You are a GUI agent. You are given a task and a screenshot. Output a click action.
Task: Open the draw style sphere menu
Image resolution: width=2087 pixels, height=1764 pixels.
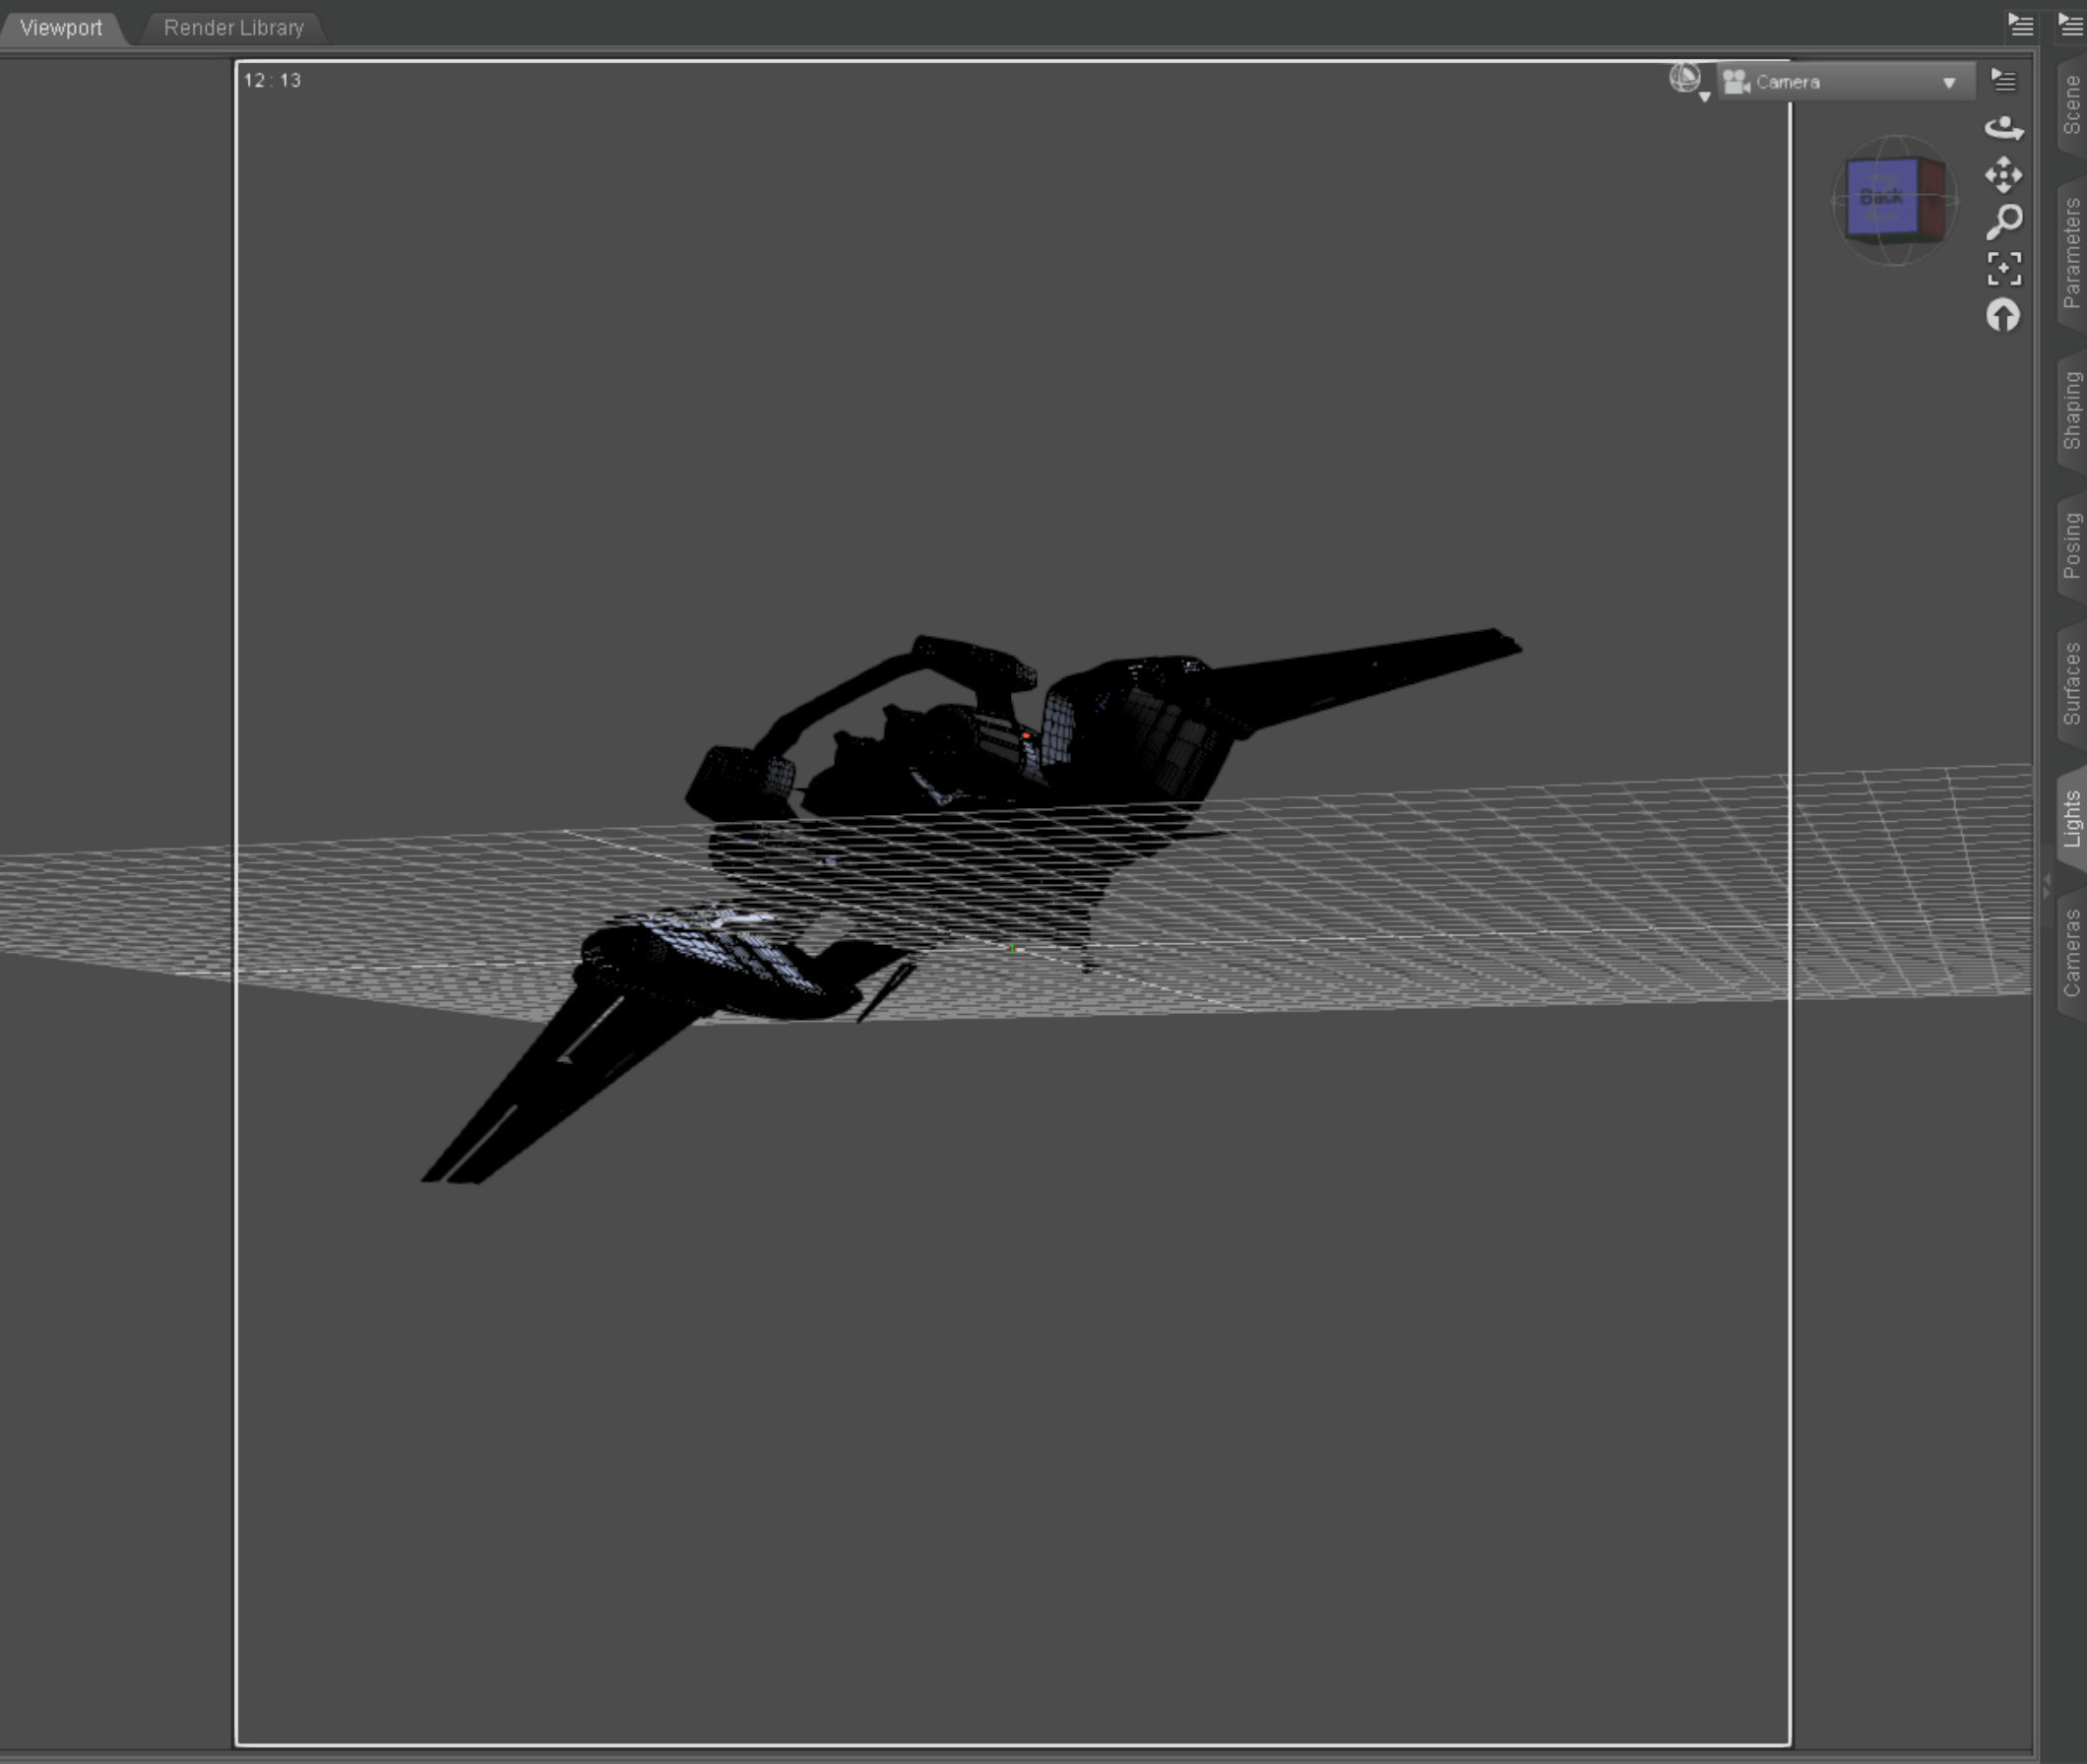pyautogui.click(x=1688, y=80)
